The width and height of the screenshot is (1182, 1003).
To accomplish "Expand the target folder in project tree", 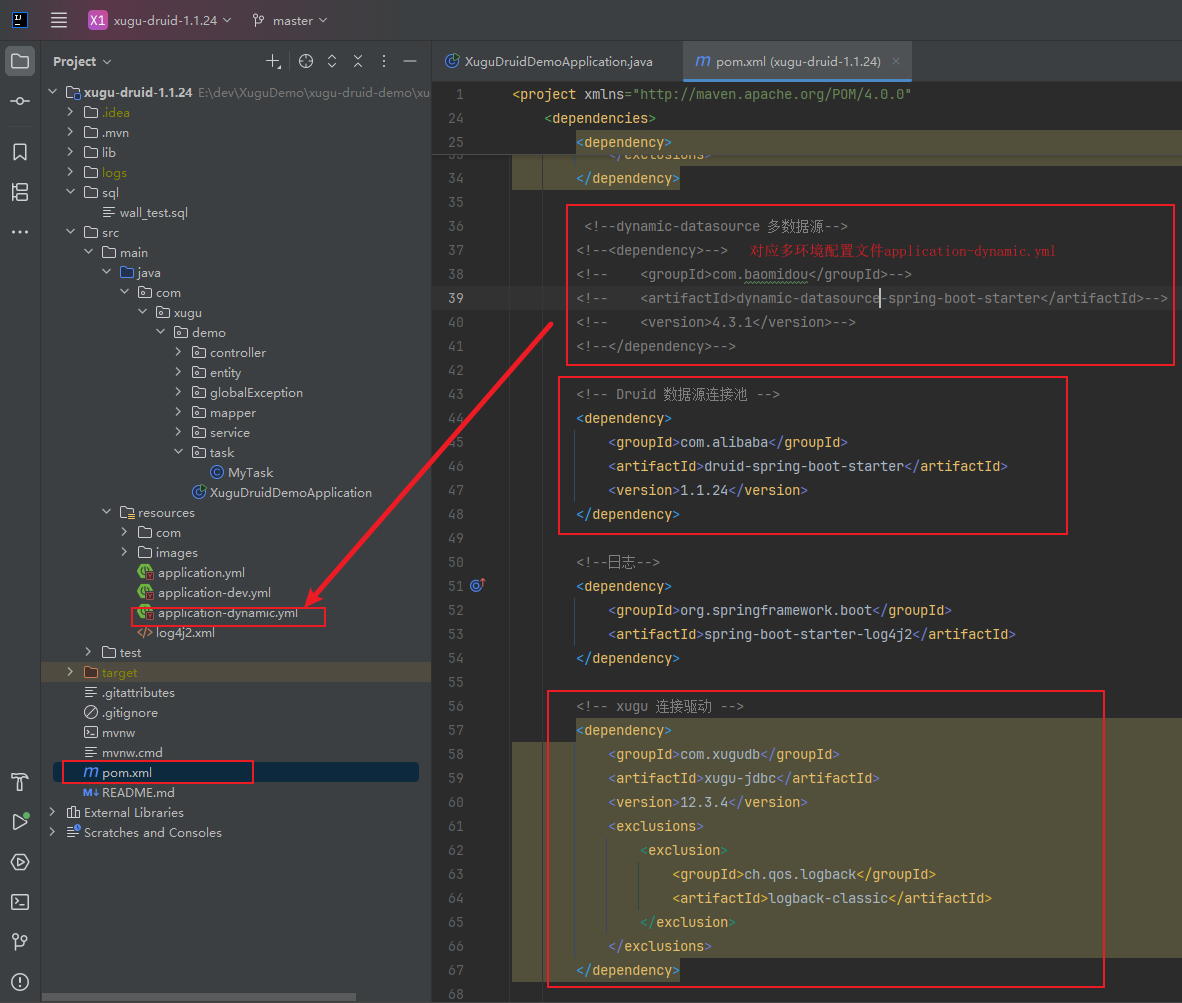I will (70, 672).
